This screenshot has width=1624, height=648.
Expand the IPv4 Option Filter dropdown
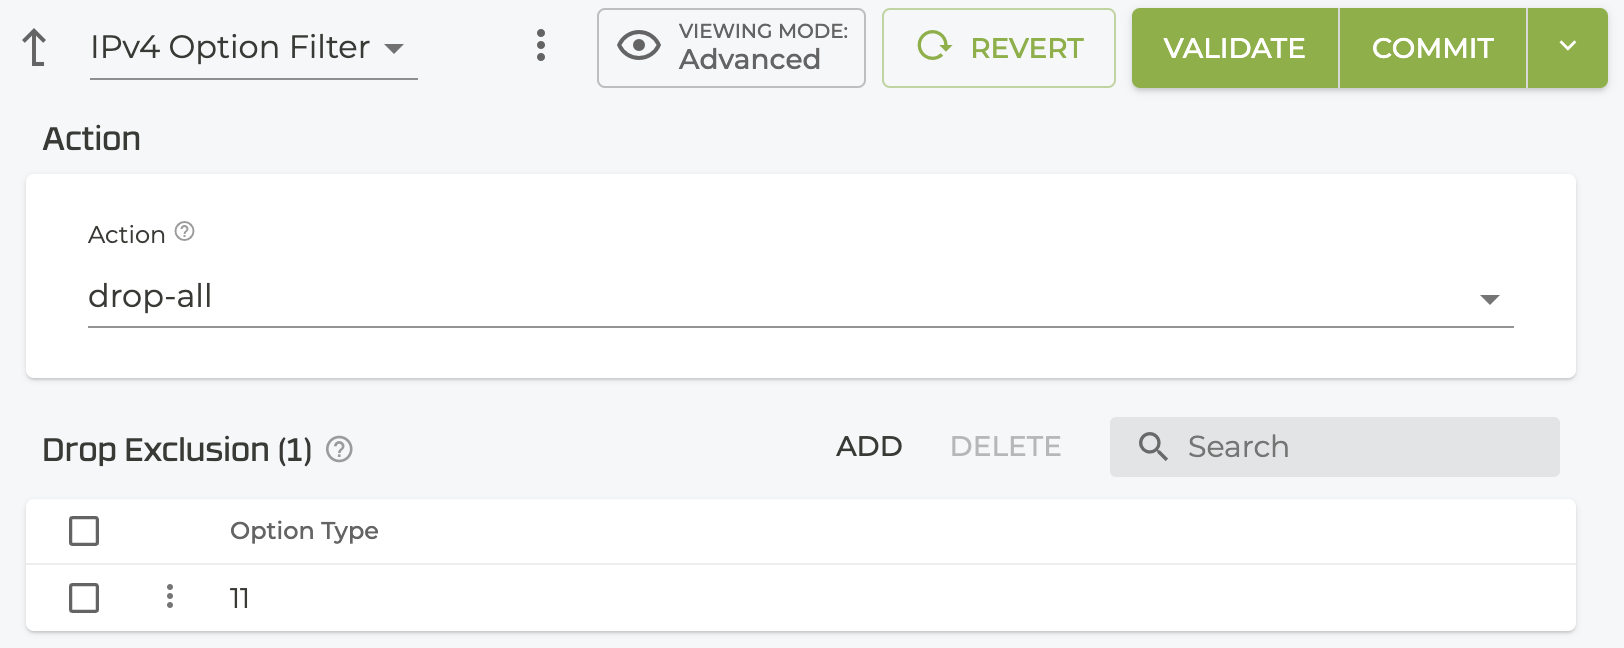coord(394,48)
